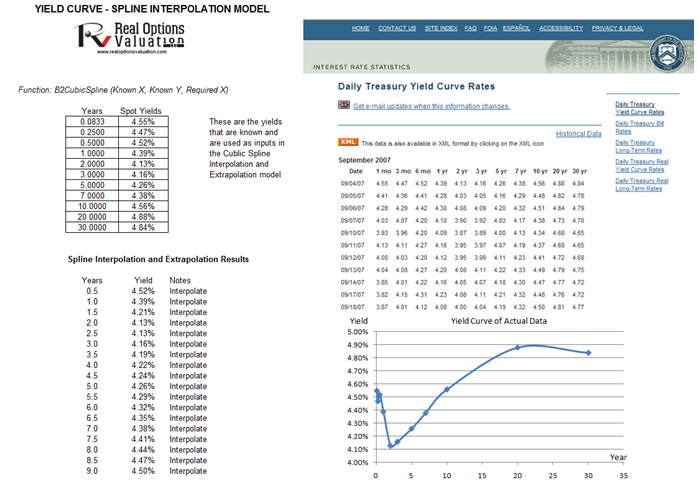Image resolution: width=699 pixels, height=480 pixels.
Task: Click the 10 yr column header
Action: (x=540, y=171)
